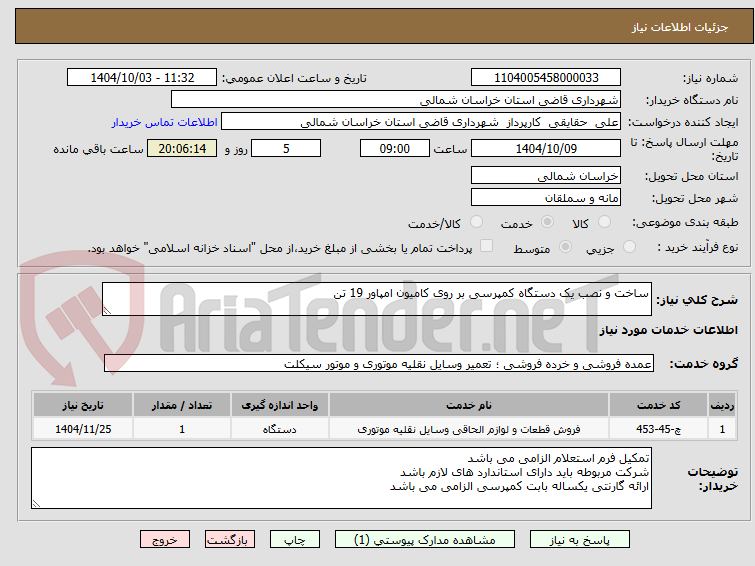Viewport: 755px width, 566px height.
Task: Click the resize handle of description textarea
Action: pos(107,311)
